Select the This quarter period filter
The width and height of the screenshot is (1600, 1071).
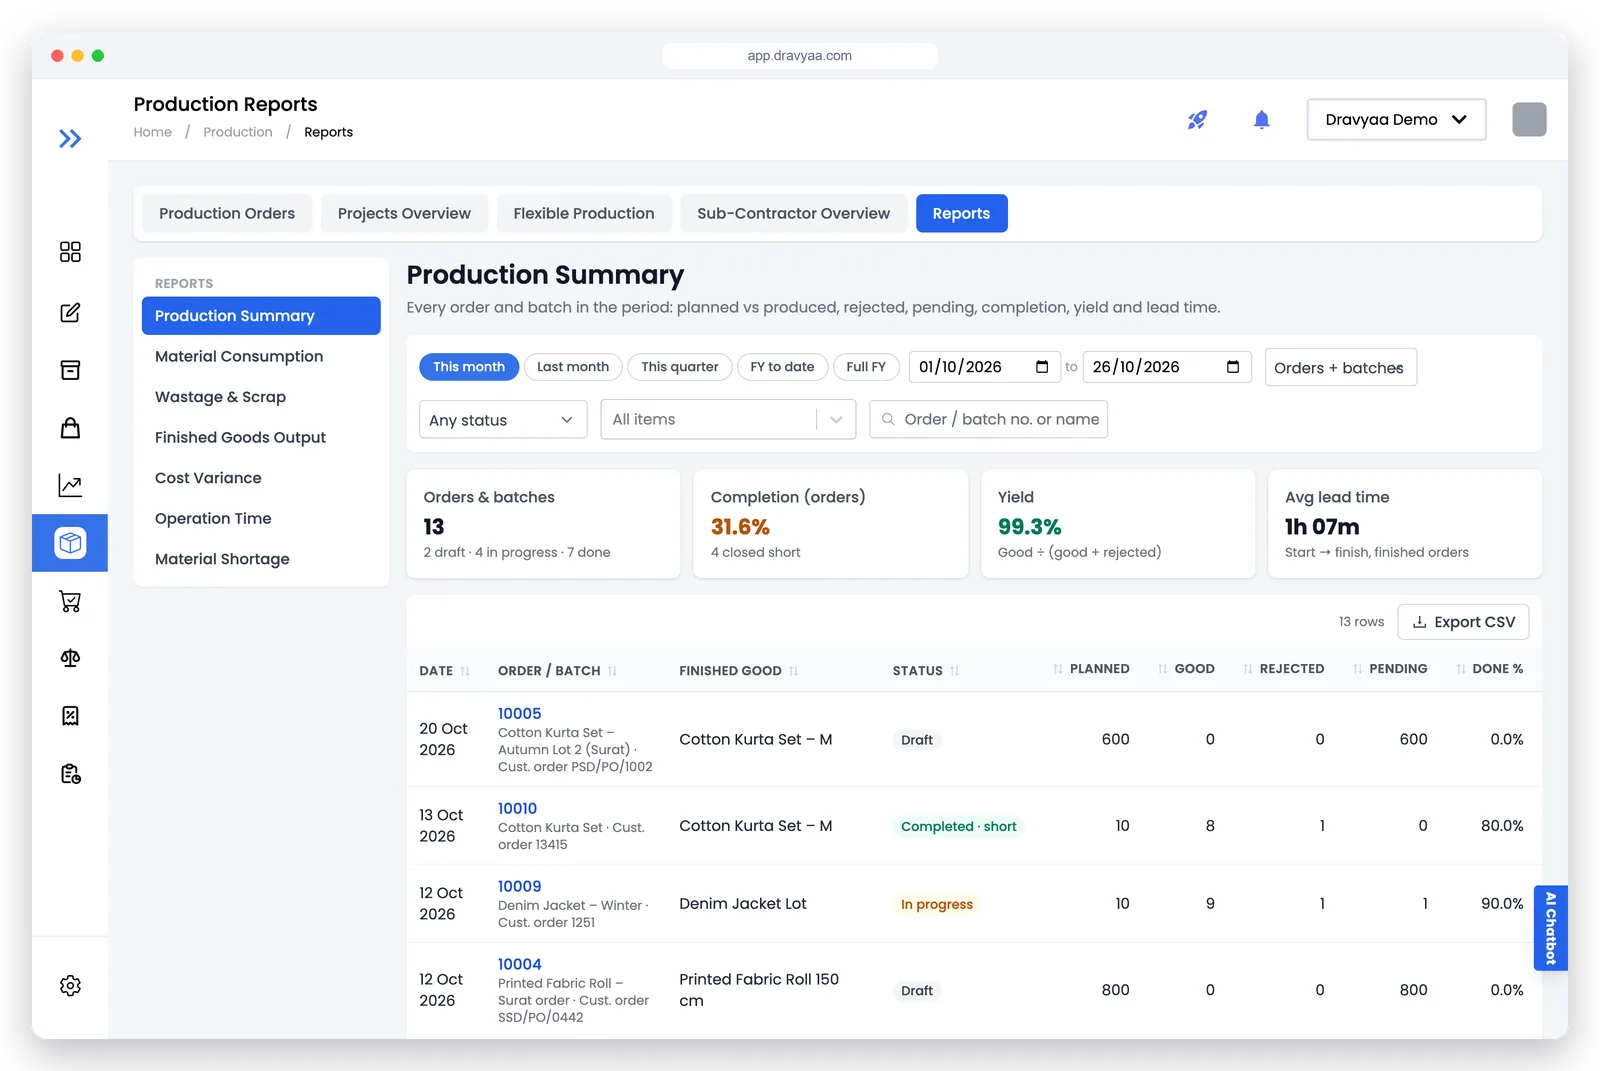[x=680, y=367]
